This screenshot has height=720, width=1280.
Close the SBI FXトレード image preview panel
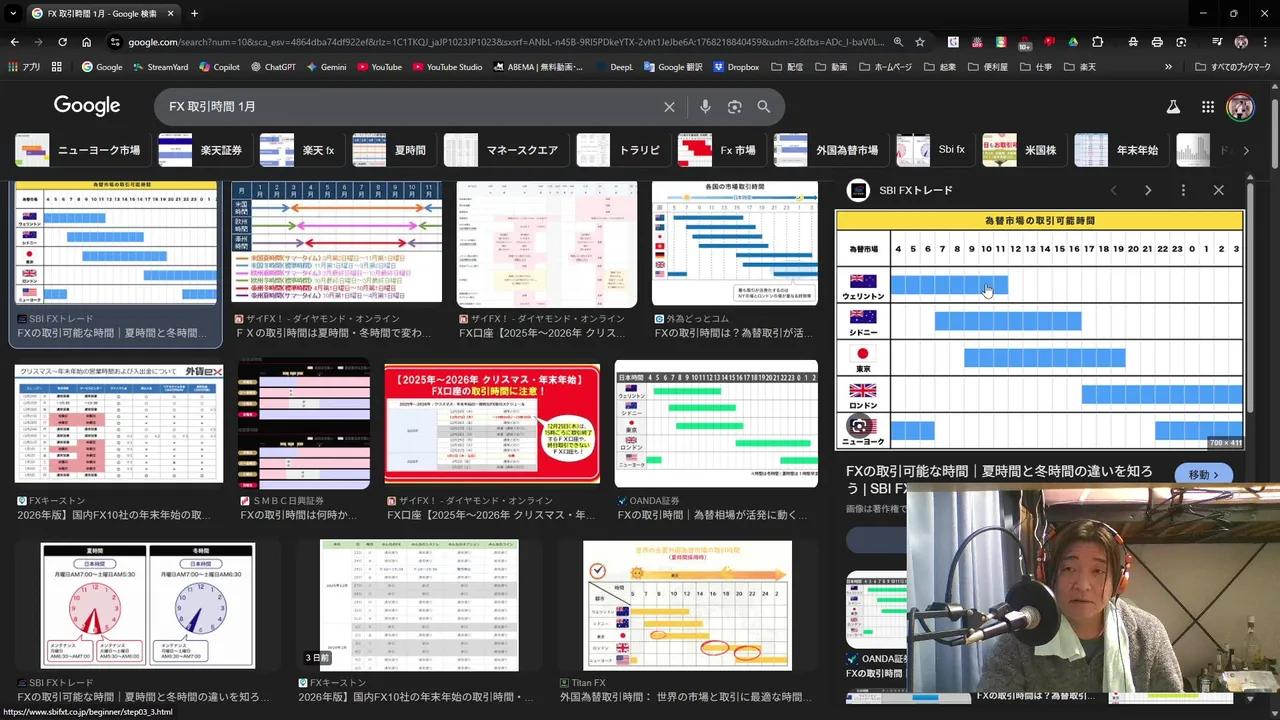click(x=1218, y=190)
